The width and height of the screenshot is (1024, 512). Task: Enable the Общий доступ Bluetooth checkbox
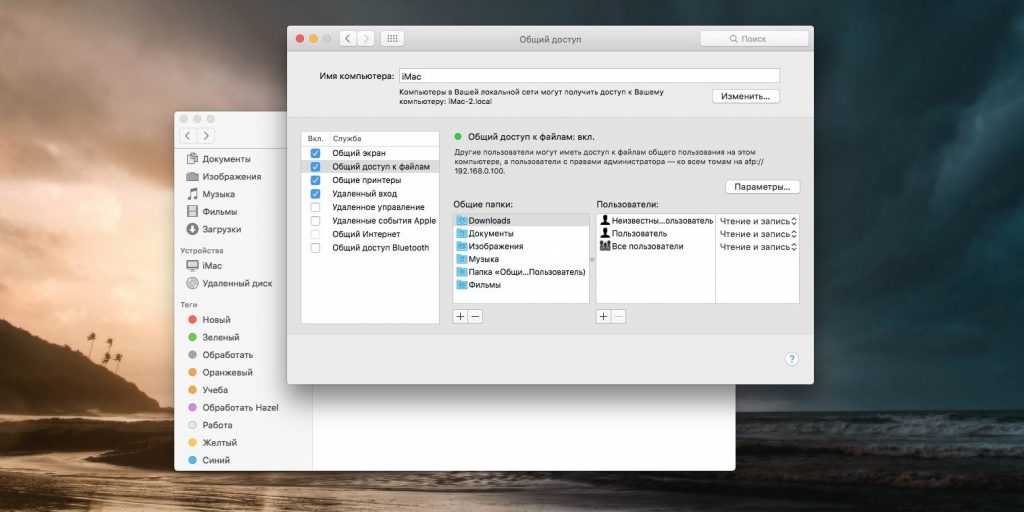coord(315,247)
